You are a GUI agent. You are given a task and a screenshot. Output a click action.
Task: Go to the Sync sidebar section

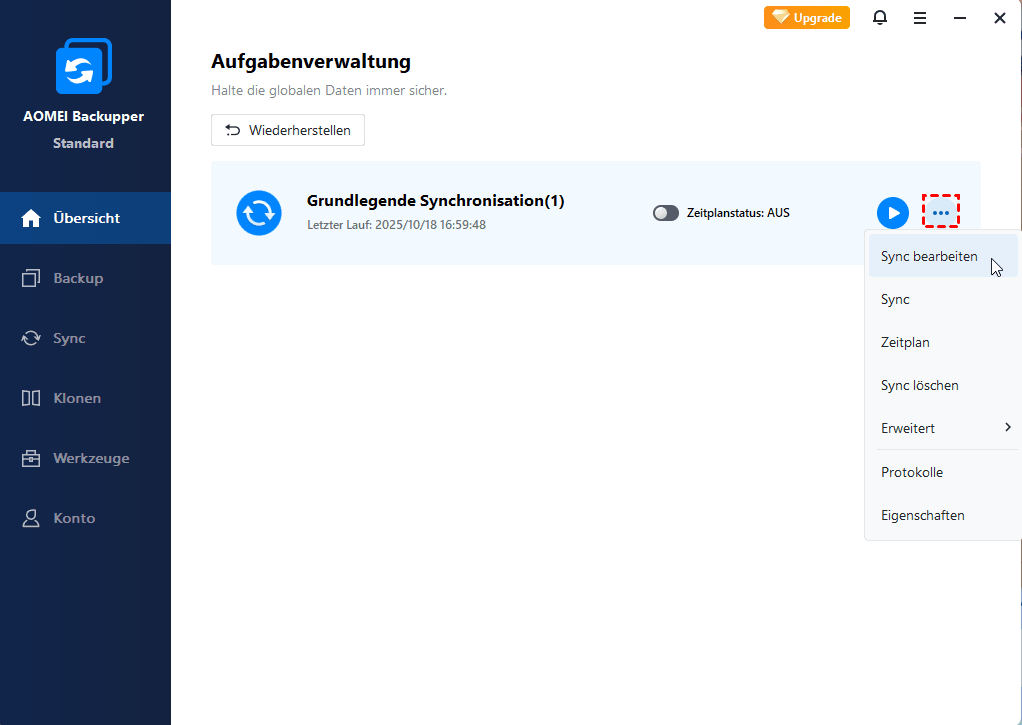coord(85,338)
